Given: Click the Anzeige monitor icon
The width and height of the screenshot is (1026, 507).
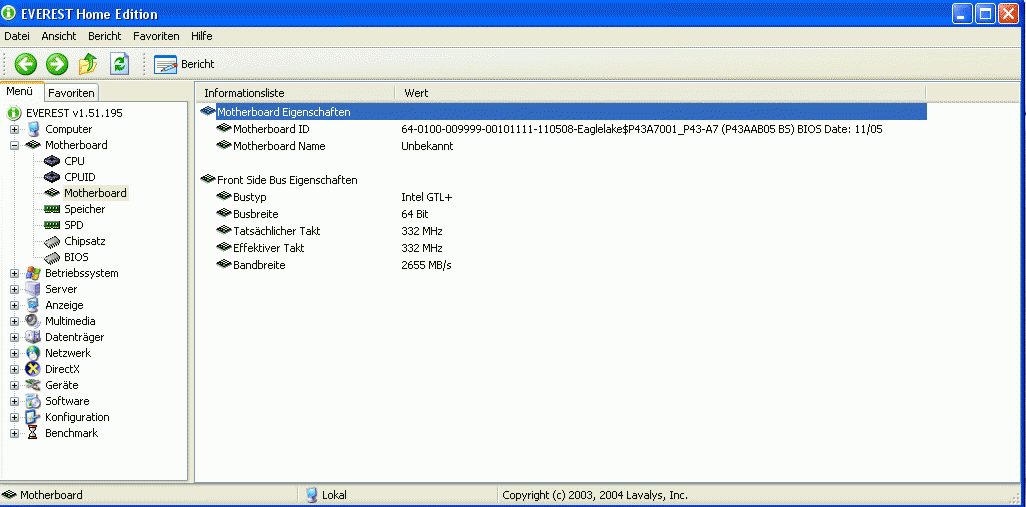Looking at the screenshot, I should tap(33, 306).
